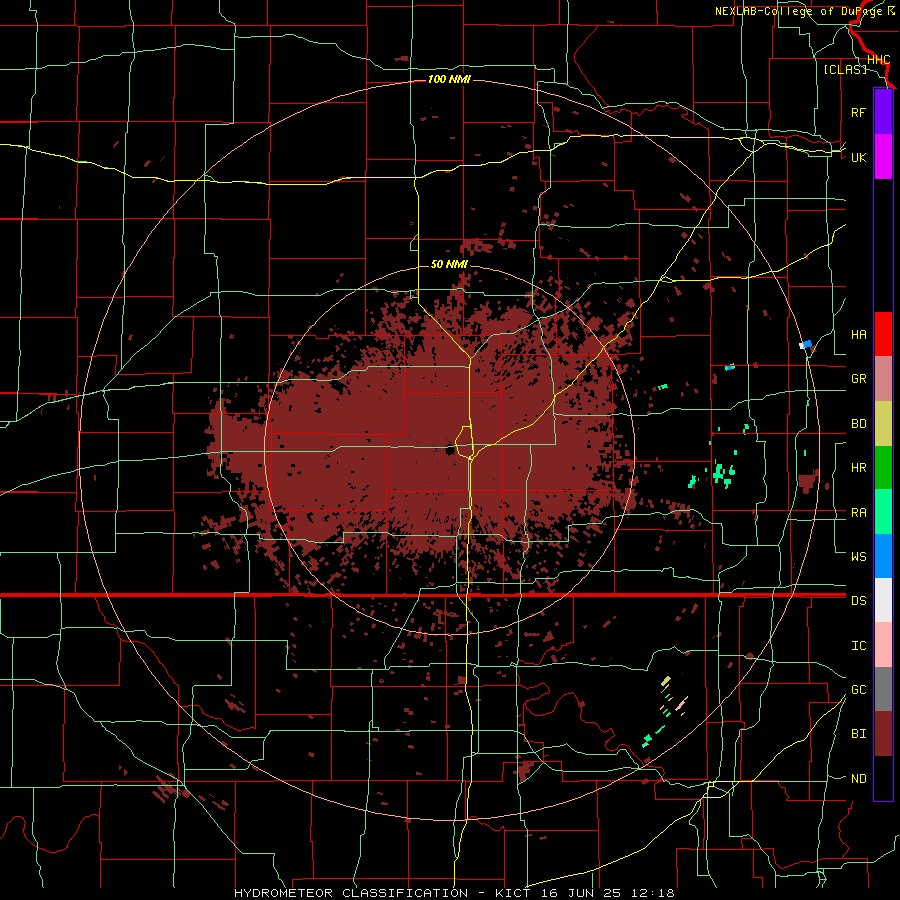The width and height of the screenshot is (900, 900).
Task: Click the HR legend label
Action: point(858,468)
